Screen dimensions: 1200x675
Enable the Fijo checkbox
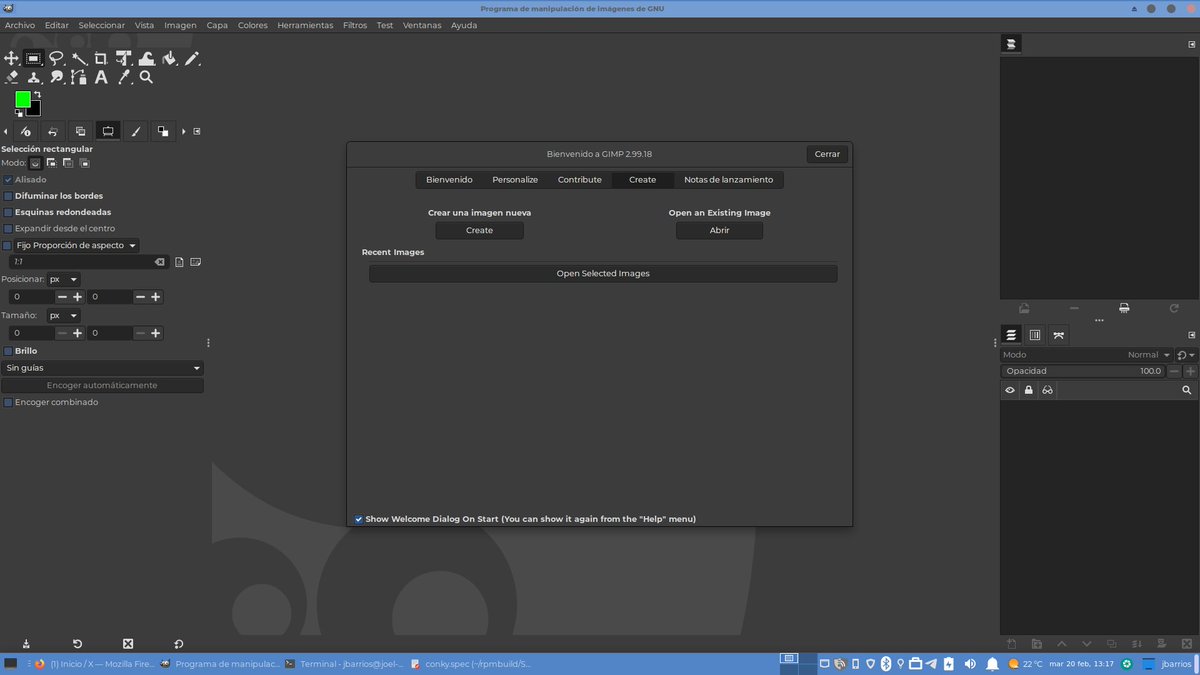[x=8, y=245]
